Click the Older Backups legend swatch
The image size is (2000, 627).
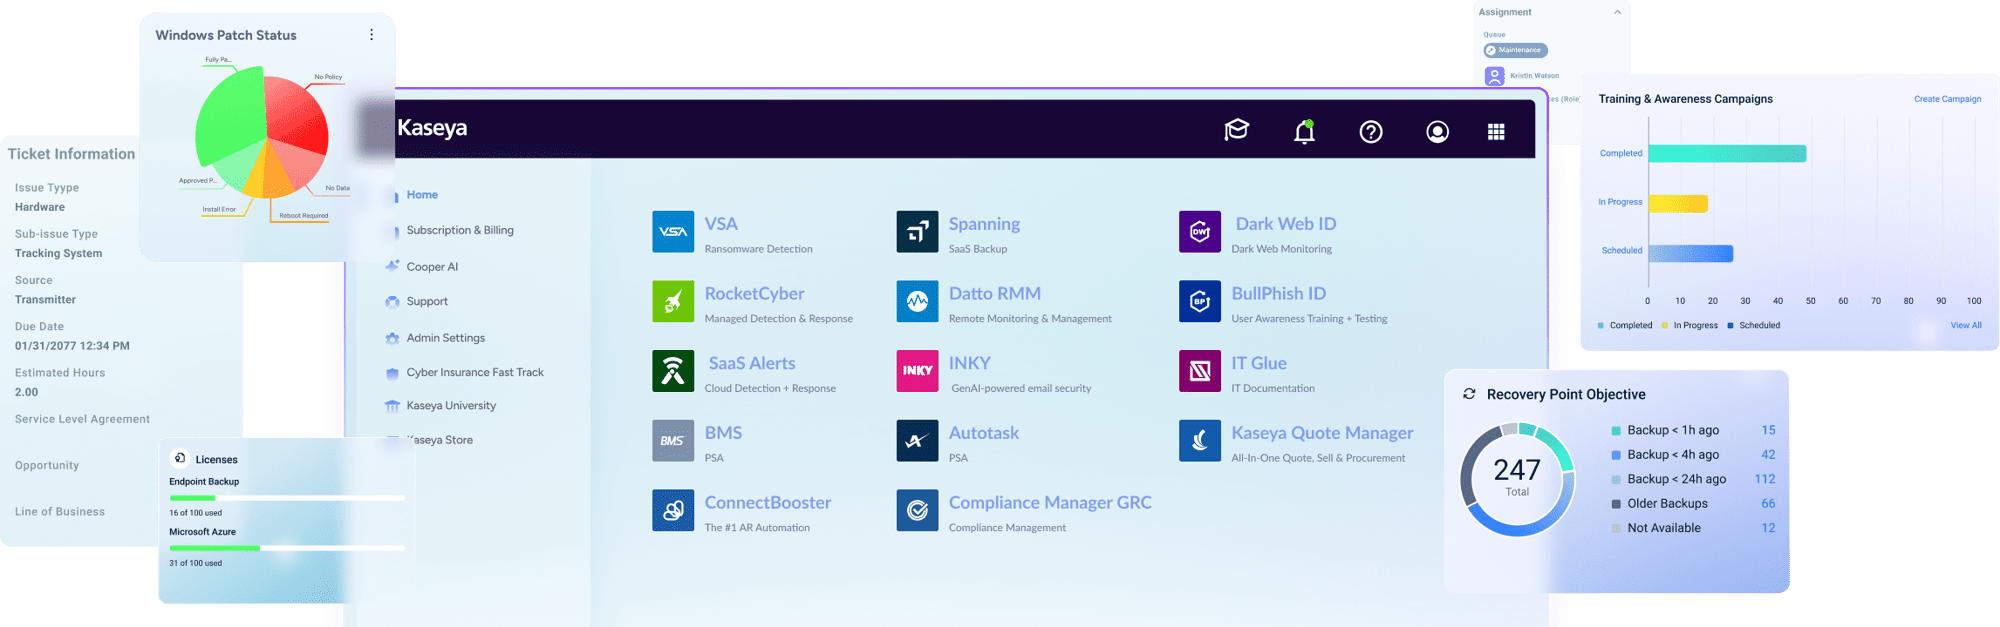tap(1616, 504)
